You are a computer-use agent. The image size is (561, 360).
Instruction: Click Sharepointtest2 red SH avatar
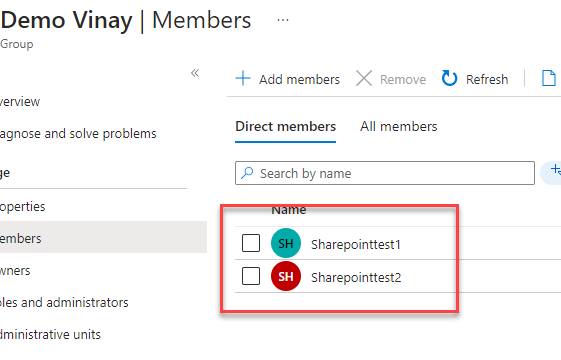286,276
